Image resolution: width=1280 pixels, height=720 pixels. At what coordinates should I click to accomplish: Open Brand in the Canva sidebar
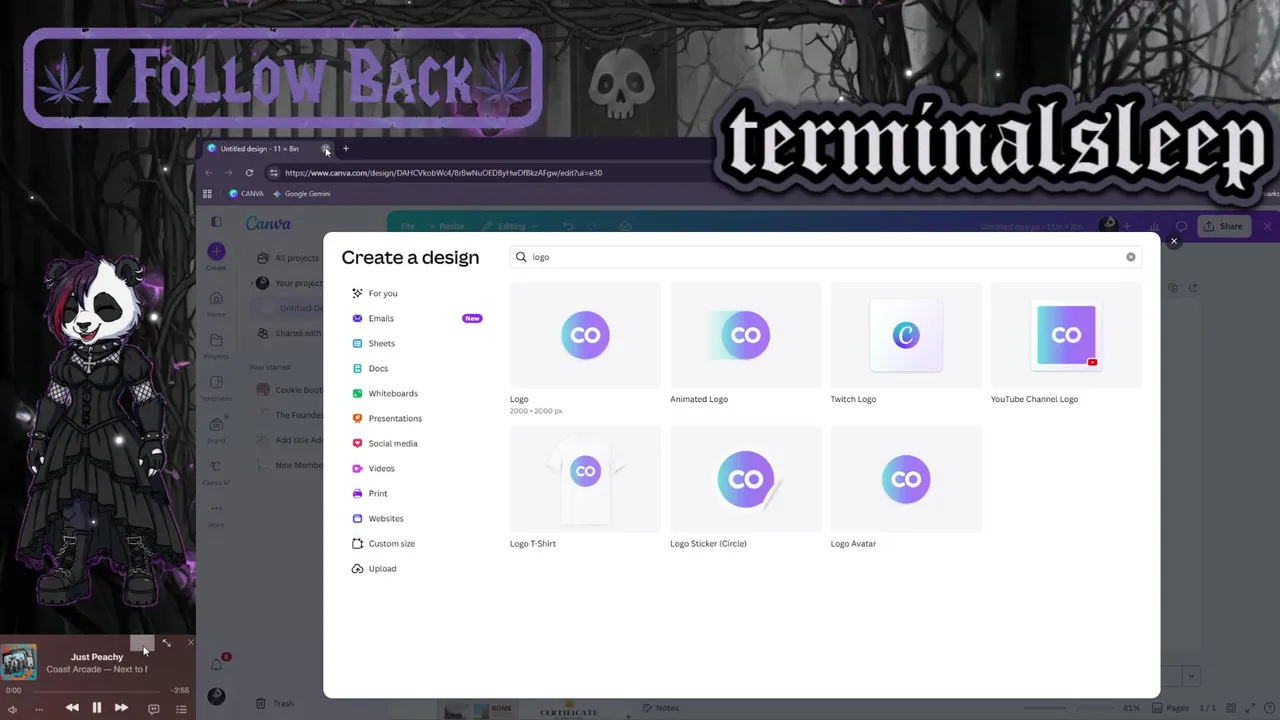[x=216, y=430]
